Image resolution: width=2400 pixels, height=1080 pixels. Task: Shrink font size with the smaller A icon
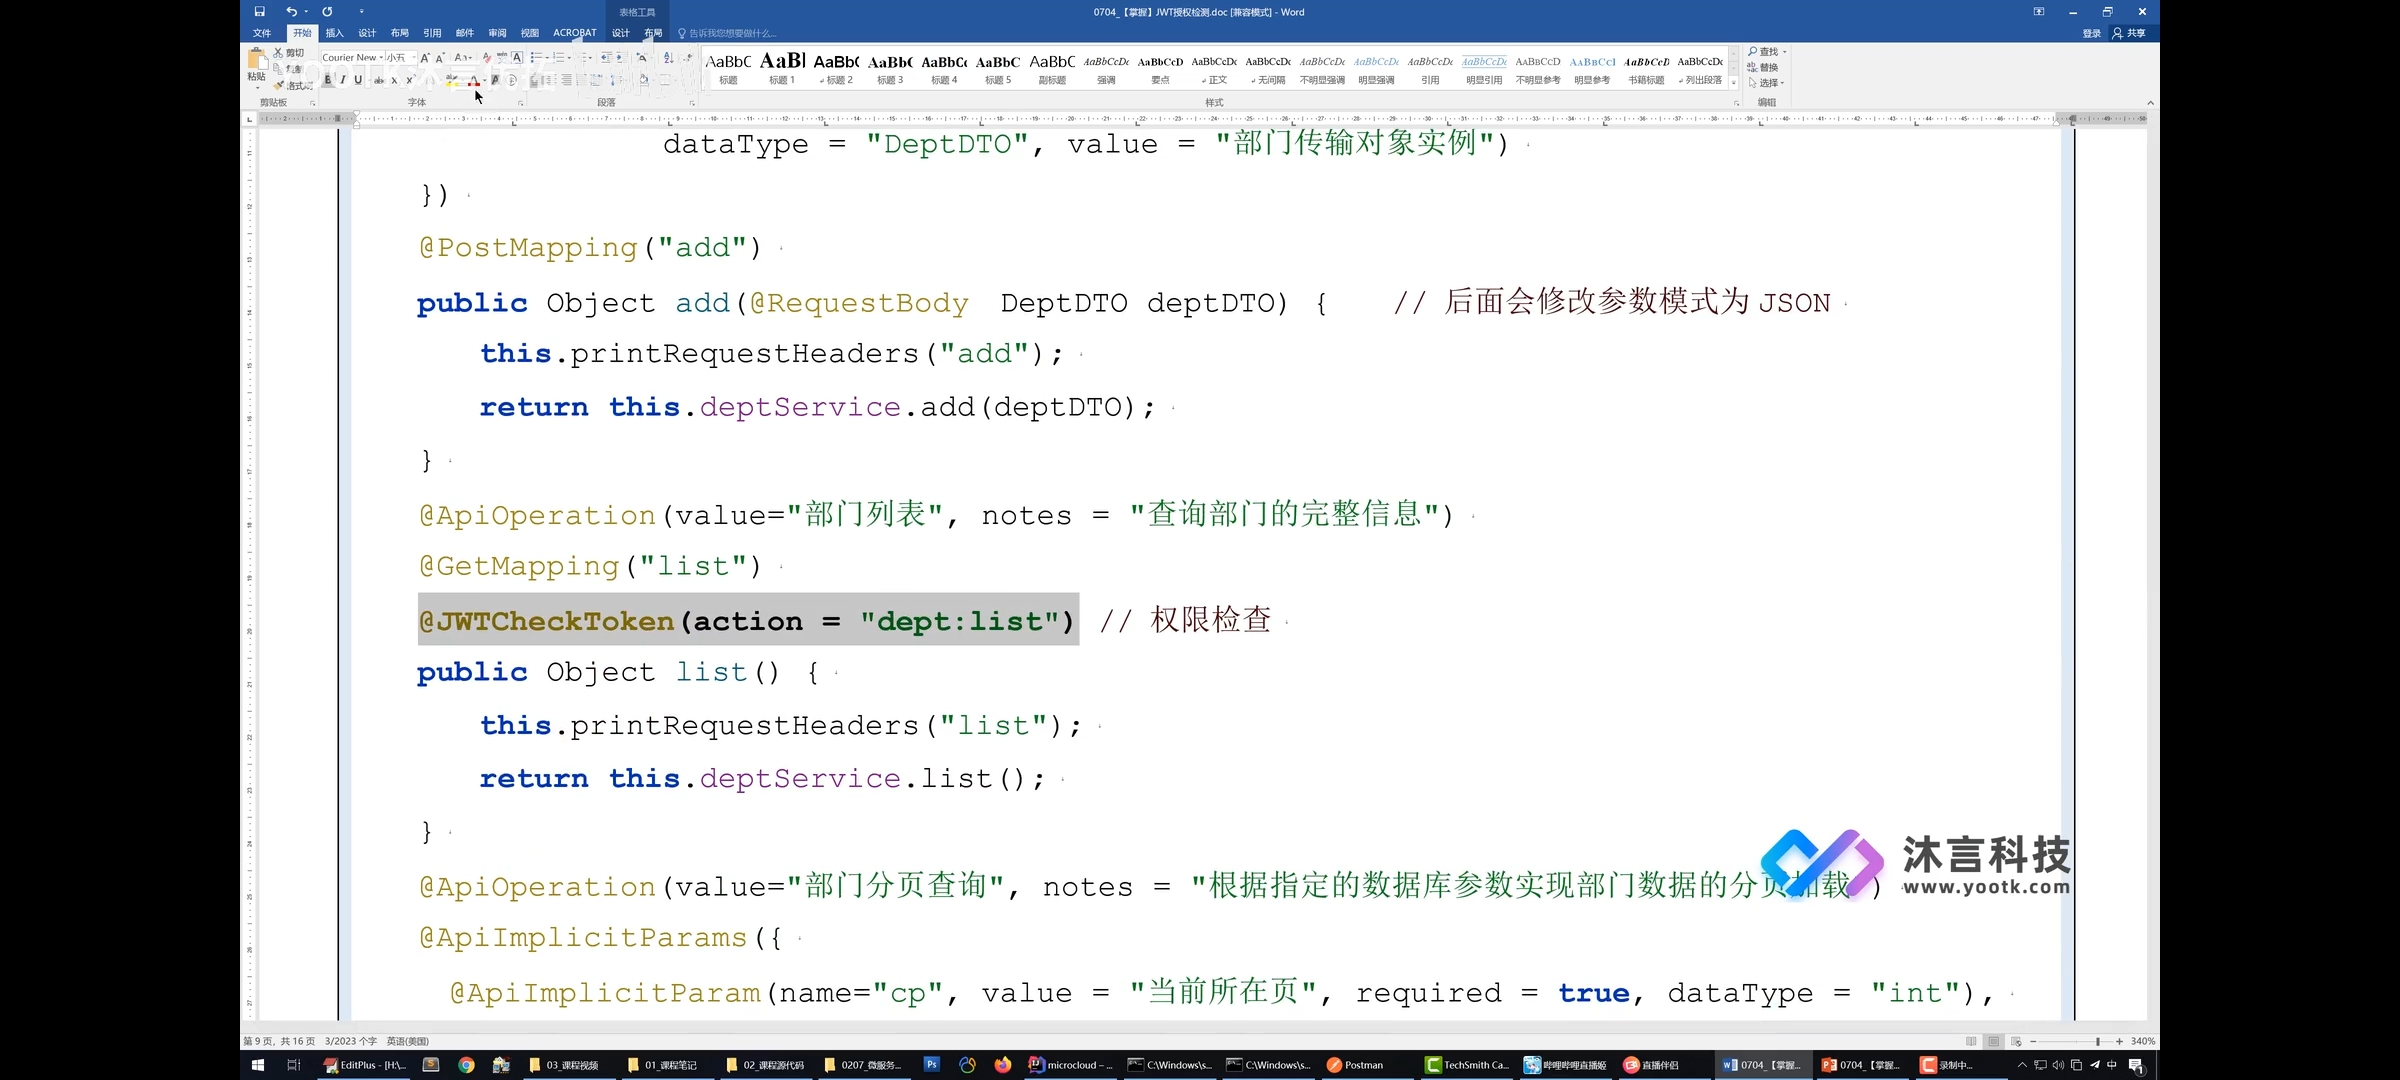(x=440, y=58)
